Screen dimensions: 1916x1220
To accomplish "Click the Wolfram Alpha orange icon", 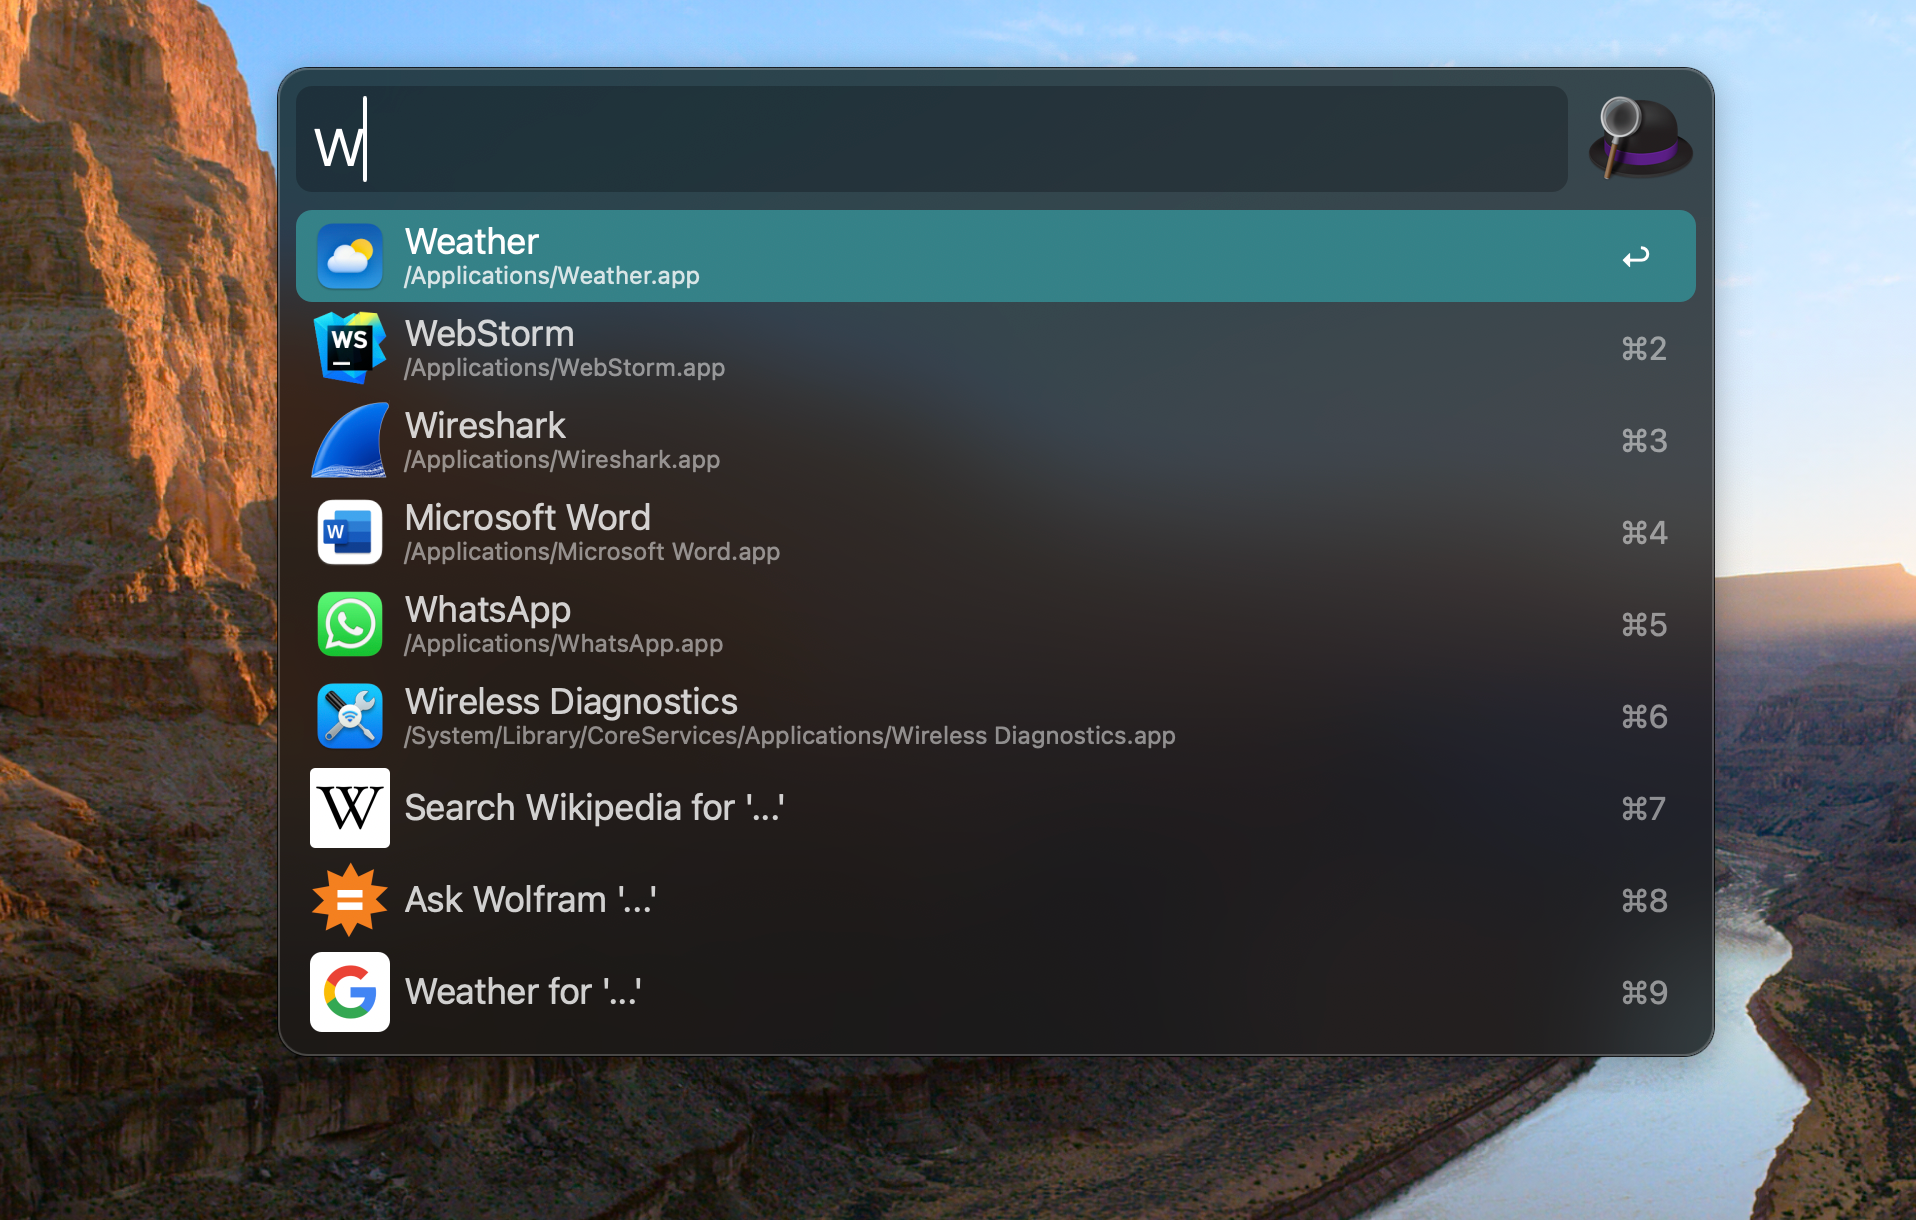I will tap(350, 900).
